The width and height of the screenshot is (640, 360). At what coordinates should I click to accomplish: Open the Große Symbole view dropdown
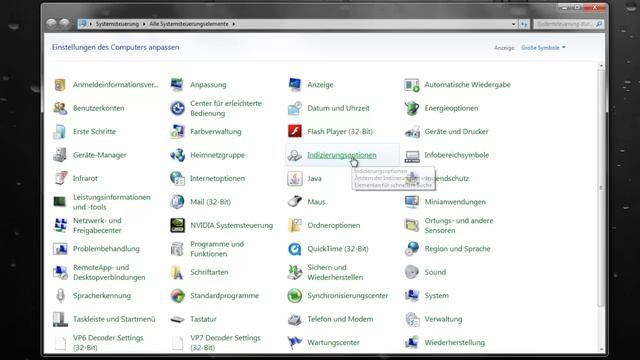[x=543, y=48]
